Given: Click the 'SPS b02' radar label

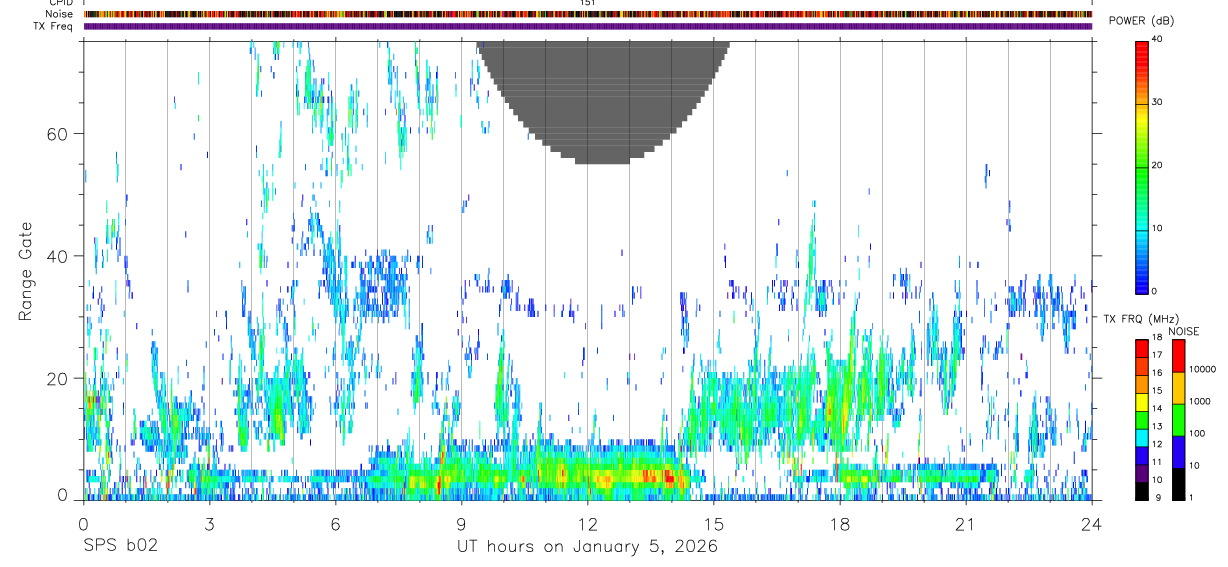Looking at the screenshot, I should tap(120, 547).
